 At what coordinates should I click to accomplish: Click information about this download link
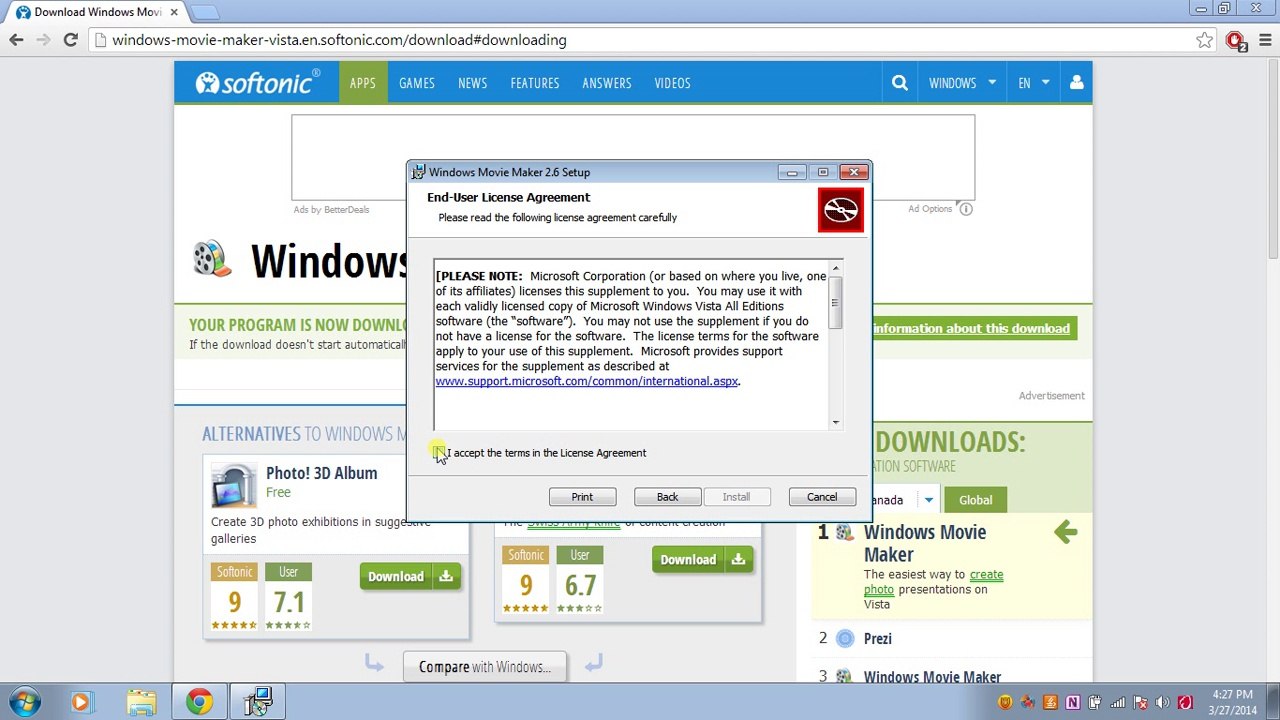971,328
